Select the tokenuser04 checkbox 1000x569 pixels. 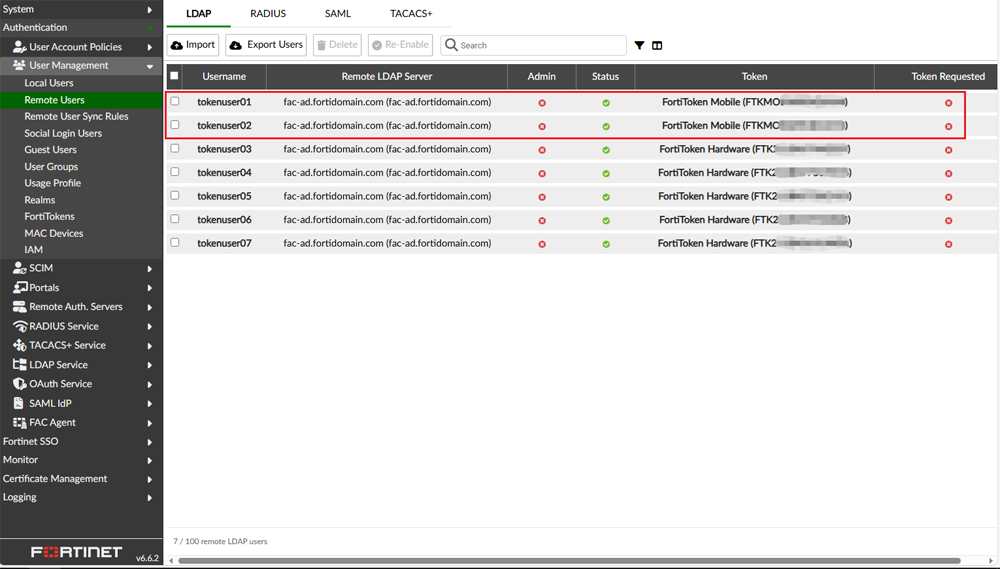175,172
